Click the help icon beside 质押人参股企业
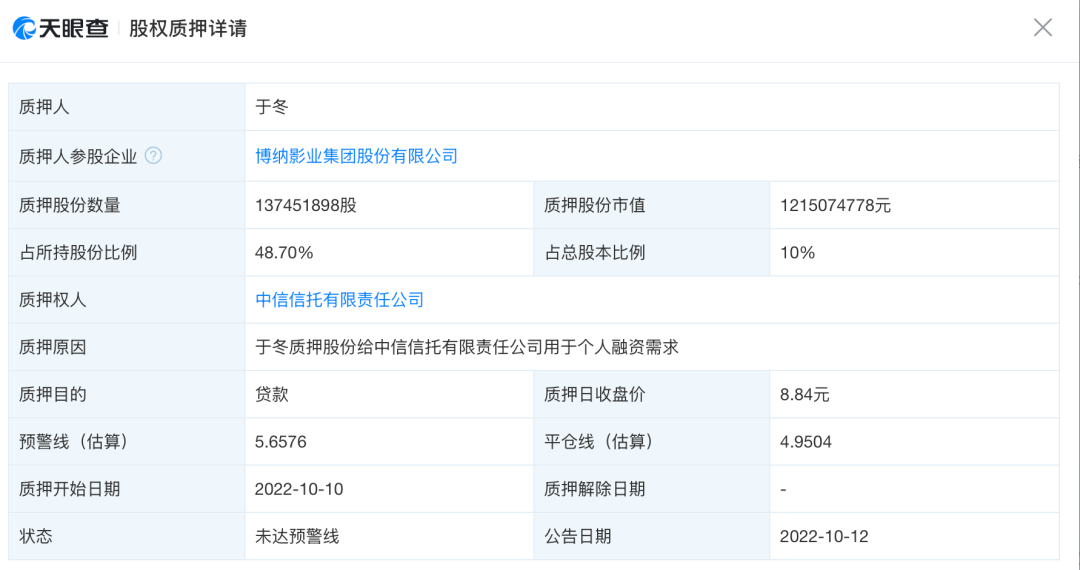 [x=154, y=156]
